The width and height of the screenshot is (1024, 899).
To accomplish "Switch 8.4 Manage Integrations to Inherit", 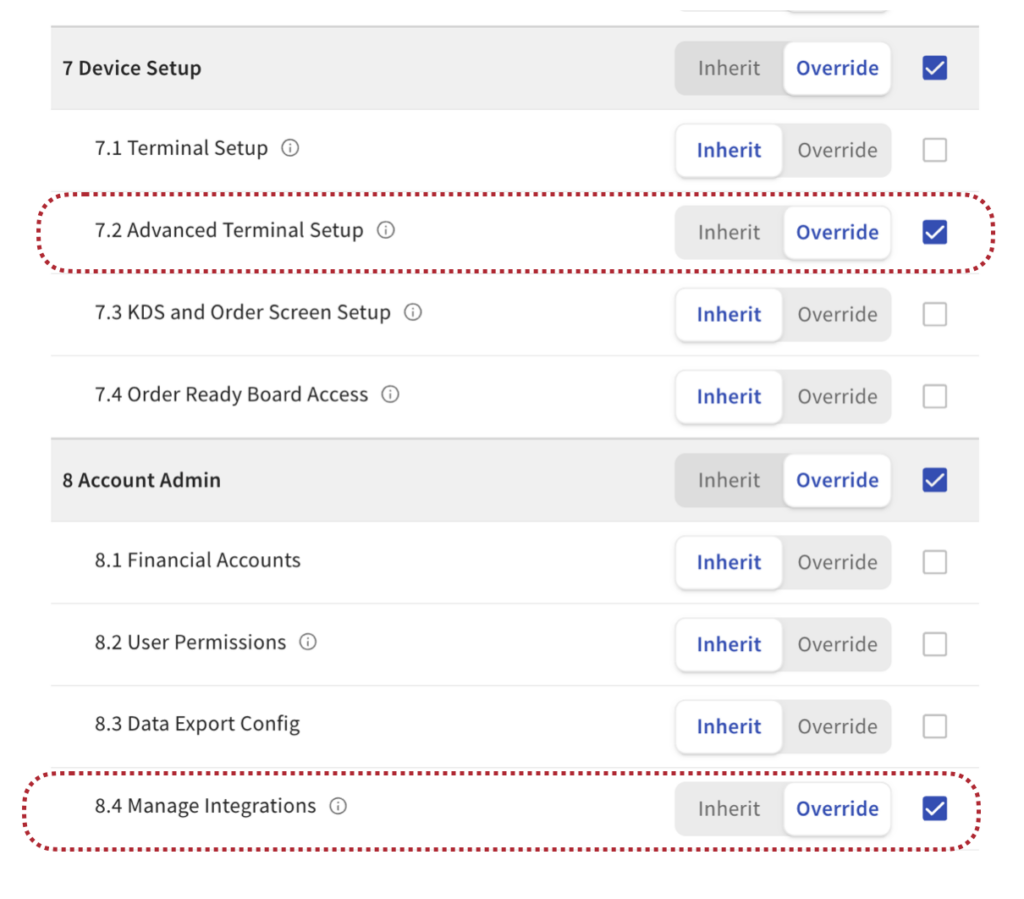I will click(x=729, y=809).
